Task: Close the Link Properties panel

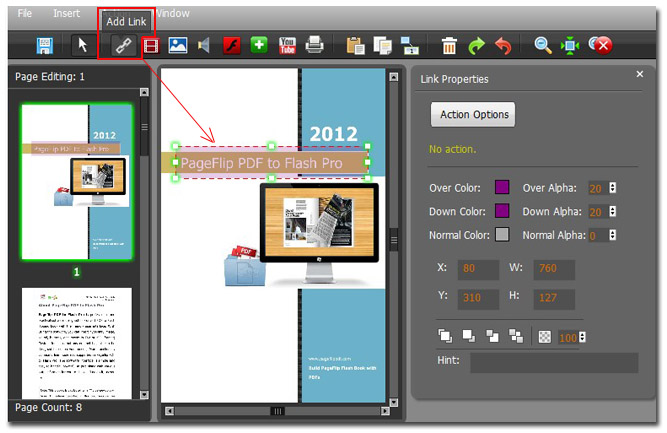Action: tap(640, 74)
